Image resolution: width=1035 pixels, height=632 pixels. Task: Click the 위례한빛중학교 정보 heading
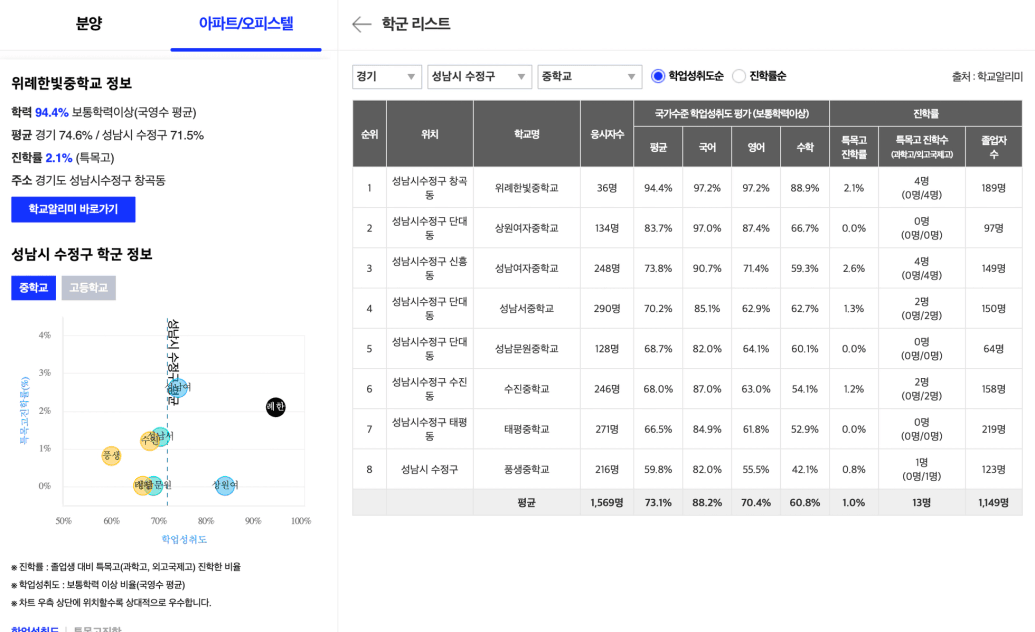click(x=71, y=83)
